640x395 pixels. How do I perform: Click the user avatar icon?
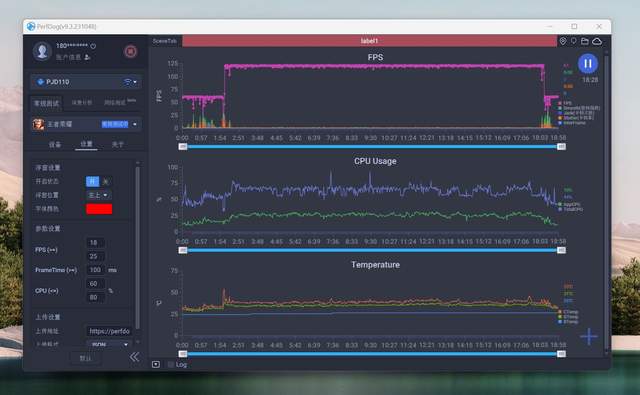(x=42, y=51)
